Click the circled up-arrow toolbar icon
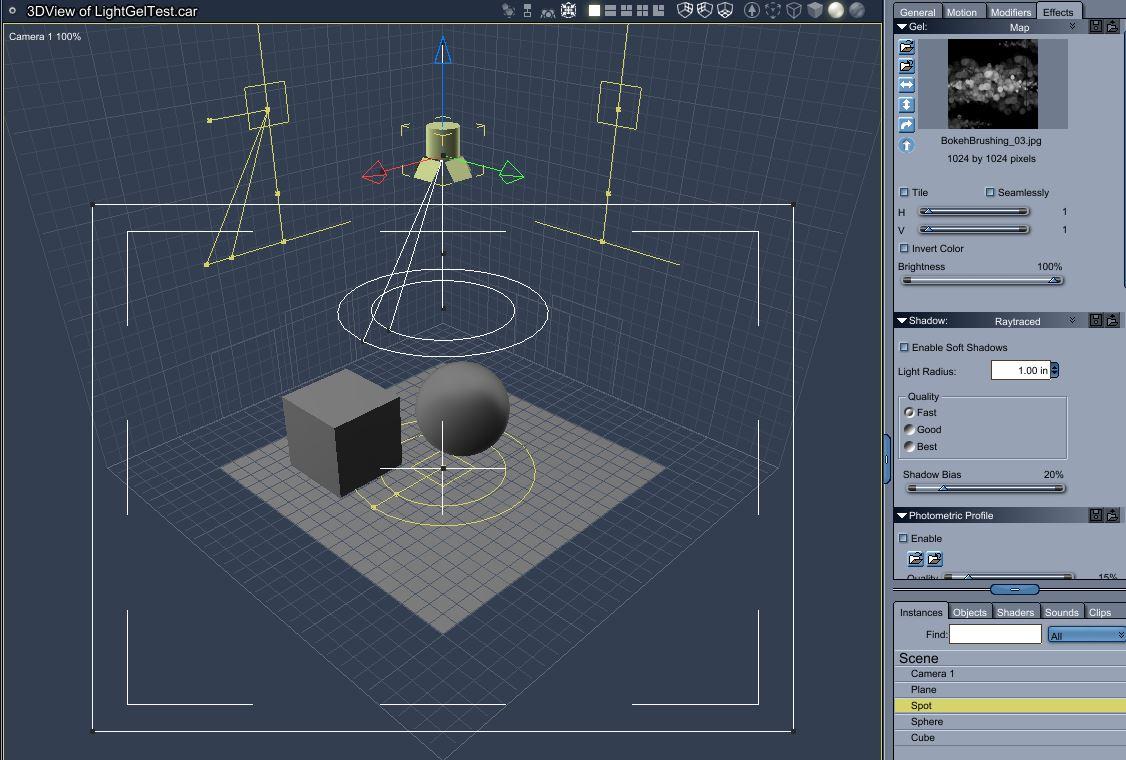Image resolution: width=1126 pixels, height=760 pixels. point(751,11)
